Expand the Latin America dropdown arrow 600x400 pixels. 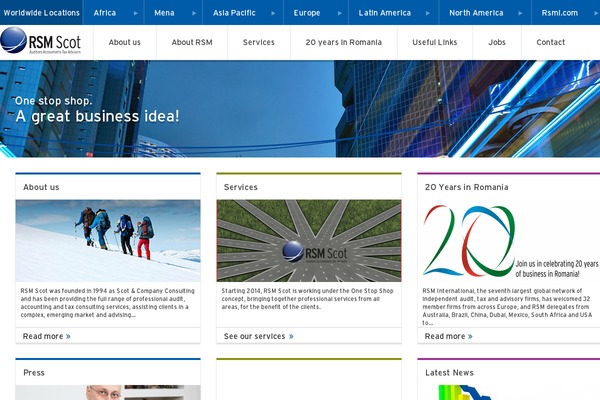[428, 13]
